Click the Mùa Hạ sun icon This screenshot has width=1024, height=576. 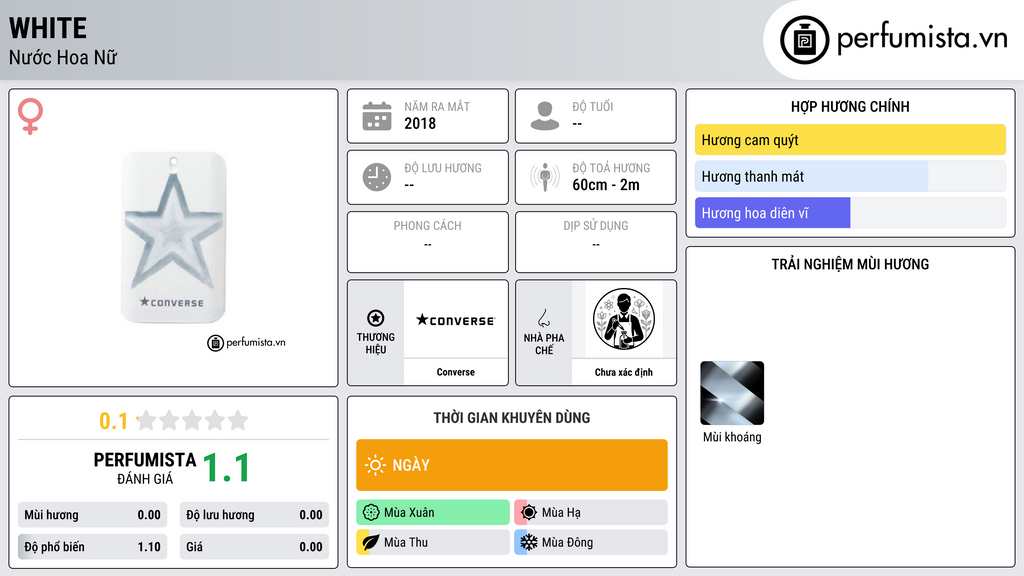click(x=529, y=513)
